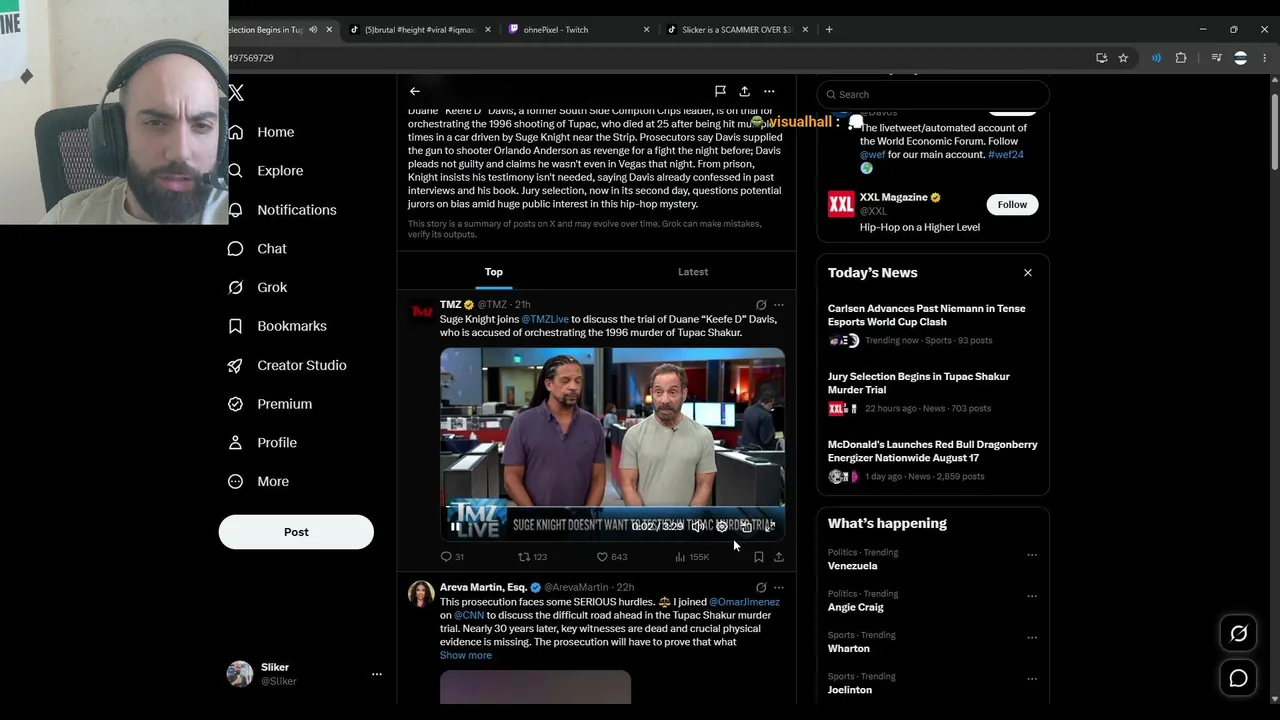Mute the TMZ video volume

[x=698, y=527]
